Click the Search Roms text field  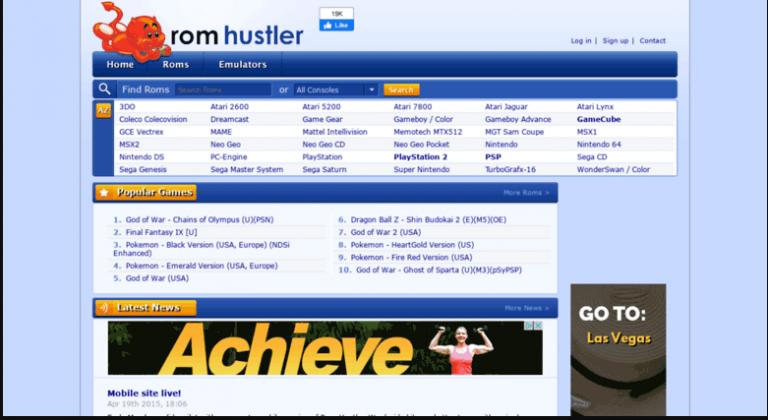click(x=222, y=90)
